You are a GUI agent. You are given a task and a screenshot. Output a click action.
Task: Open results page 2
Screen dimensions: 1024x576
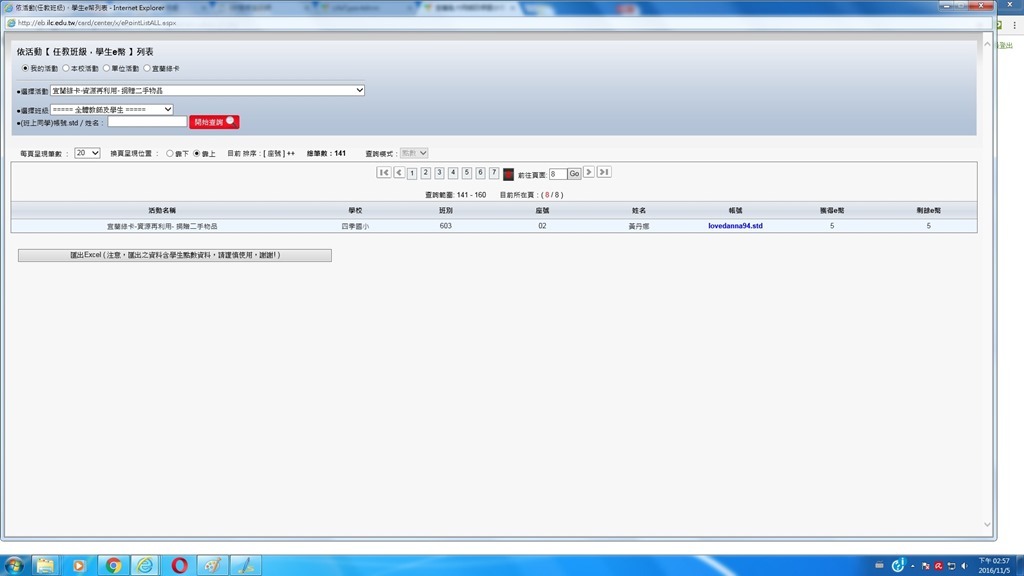(x=426, y=173)
